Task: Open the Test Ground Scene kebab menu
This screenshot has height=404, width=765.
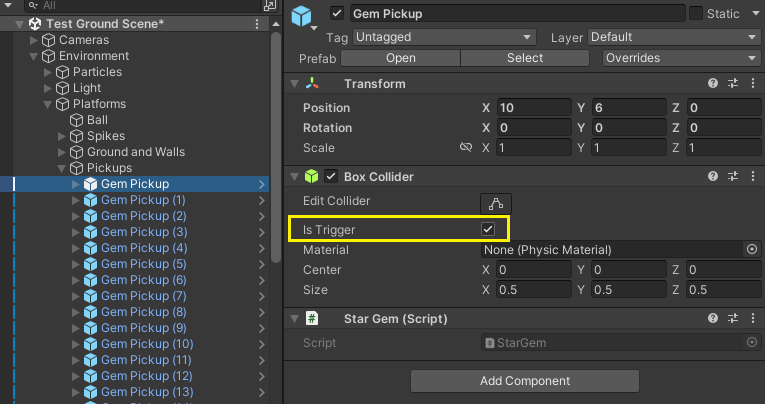Action: tap(257, 24)
